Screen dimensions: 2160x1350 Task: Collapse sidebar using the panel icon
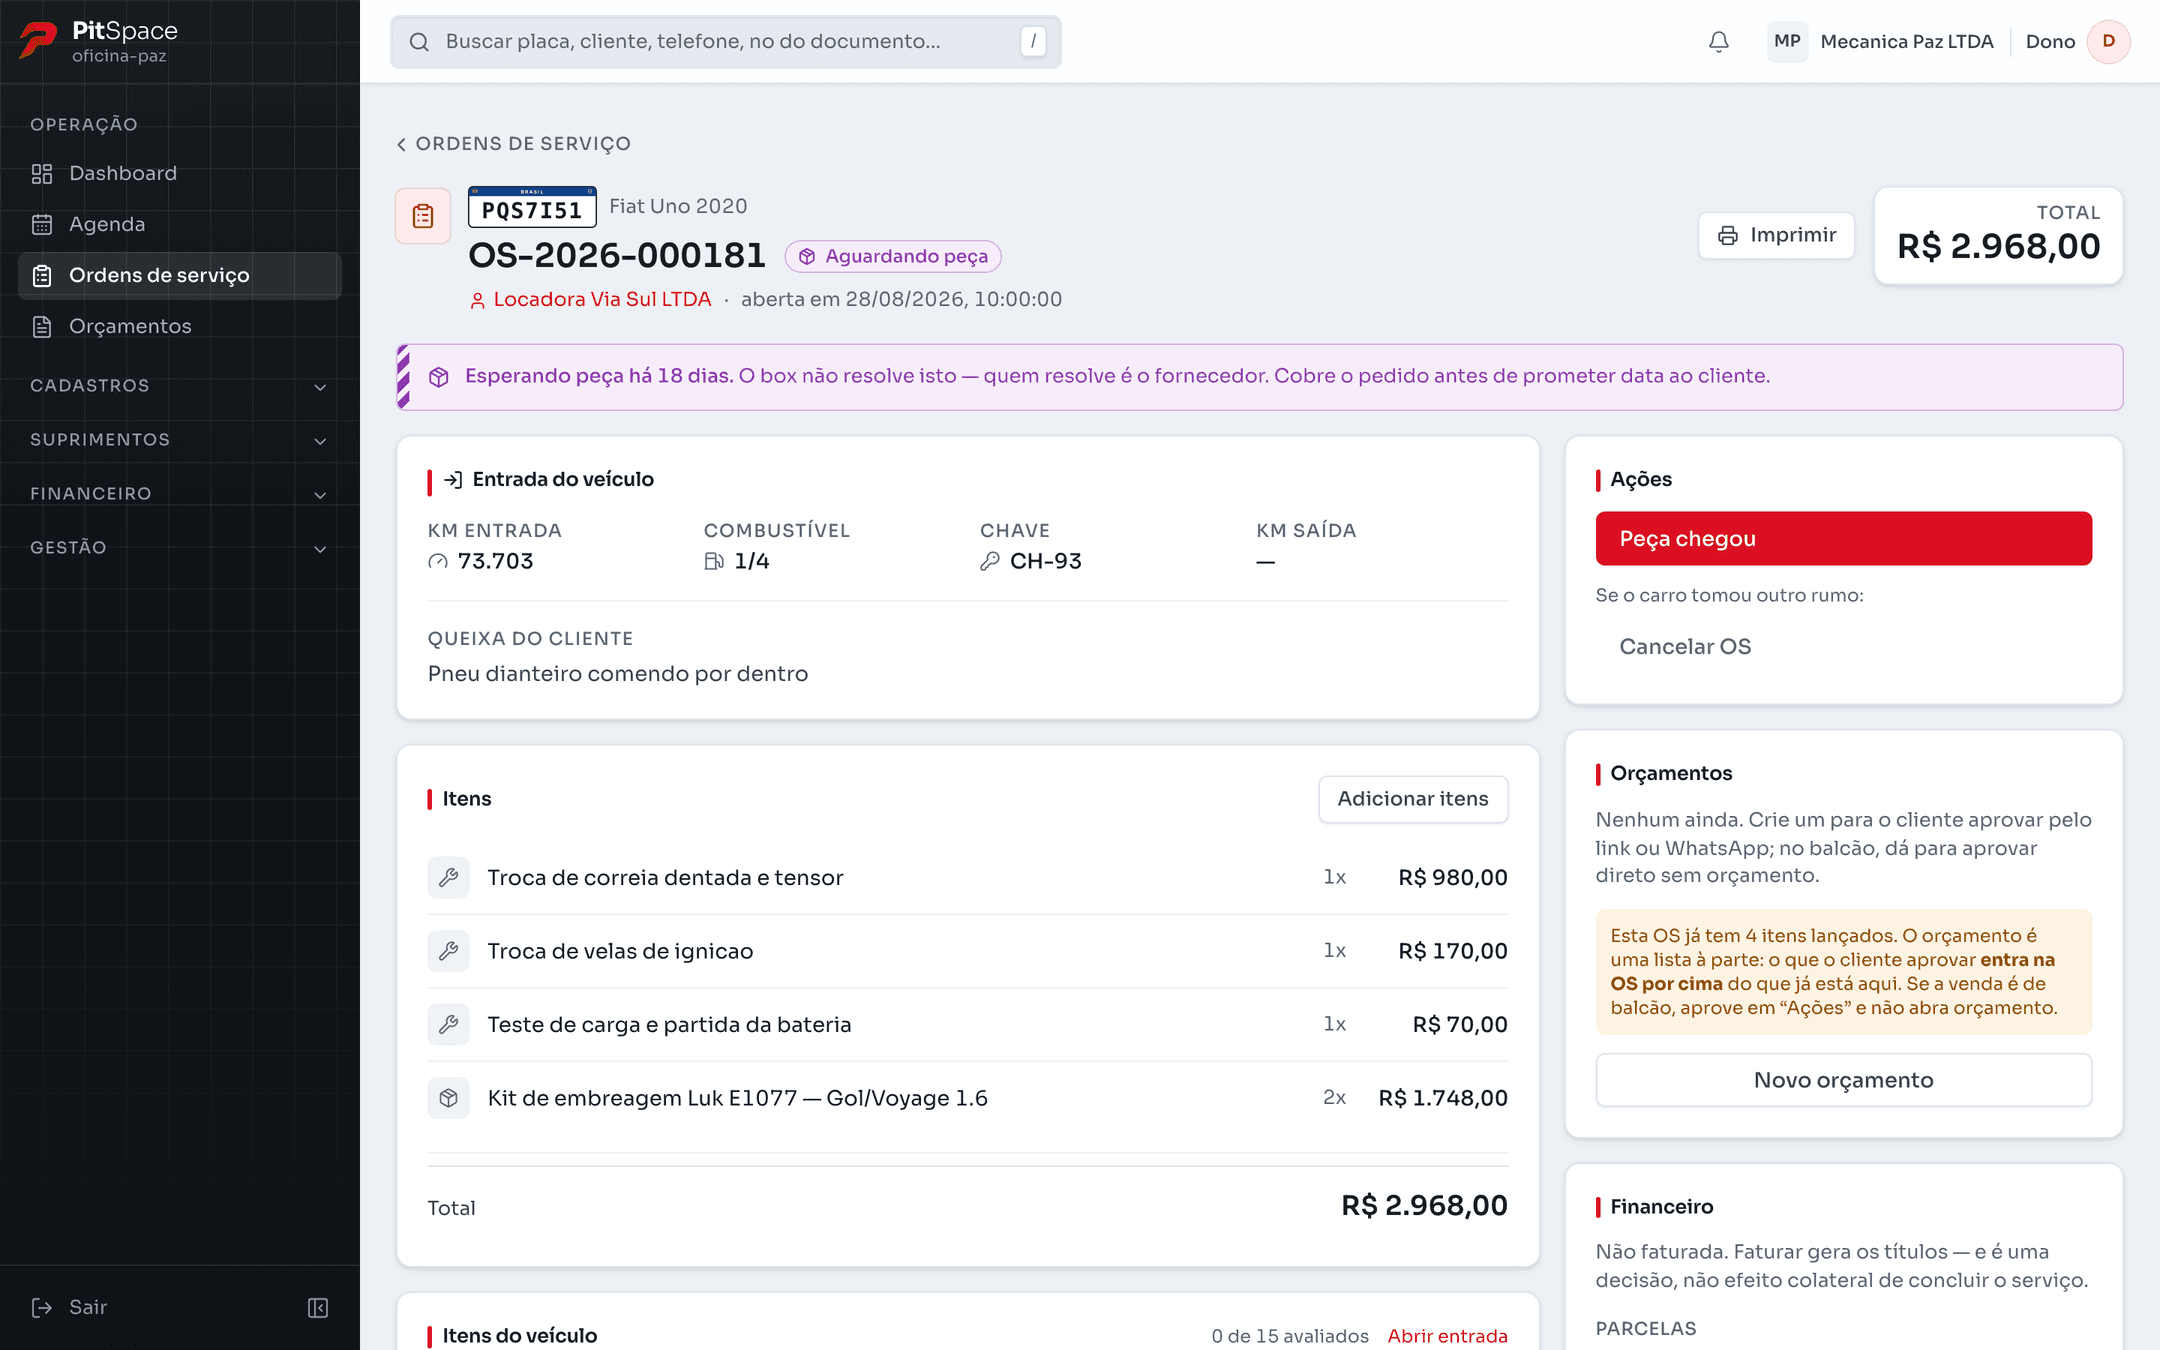click(x=318, y=1308)
